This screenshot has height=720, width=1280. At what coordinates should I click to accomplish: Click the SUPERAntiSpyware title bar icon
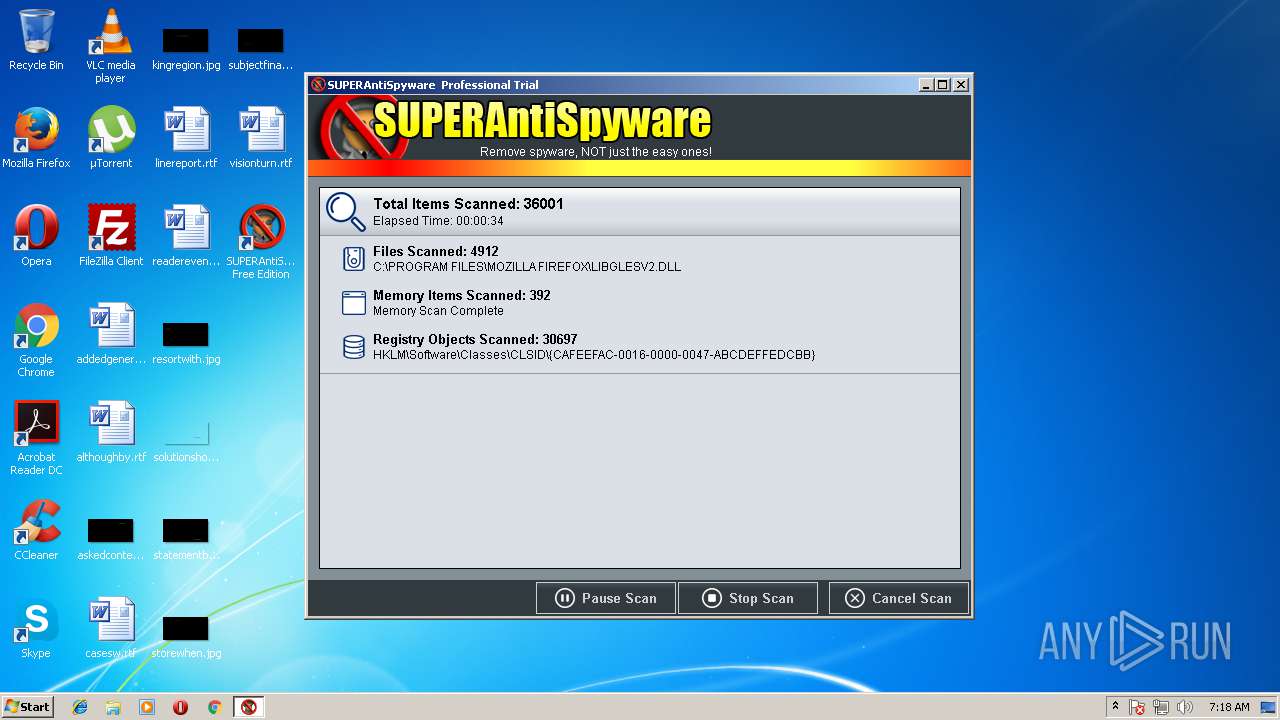pyautogui.click(x=318, y=85)
